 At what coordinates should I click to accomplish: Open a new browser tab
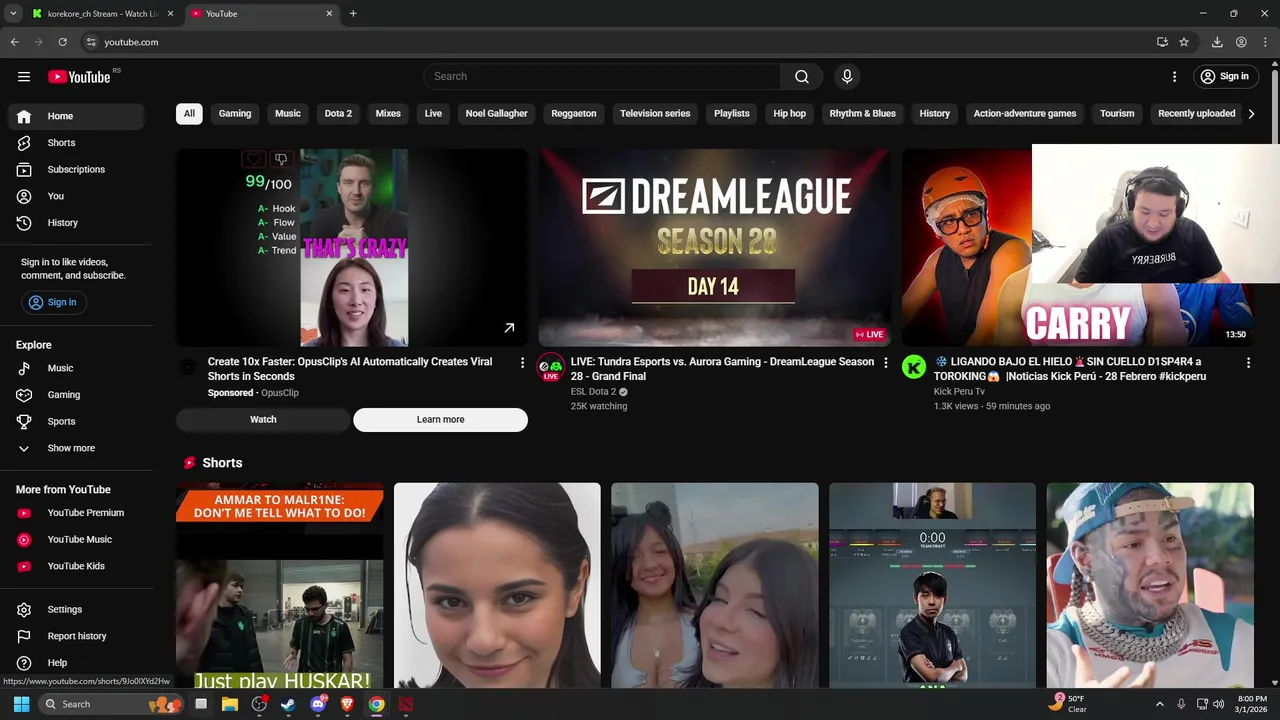point(353,14)
